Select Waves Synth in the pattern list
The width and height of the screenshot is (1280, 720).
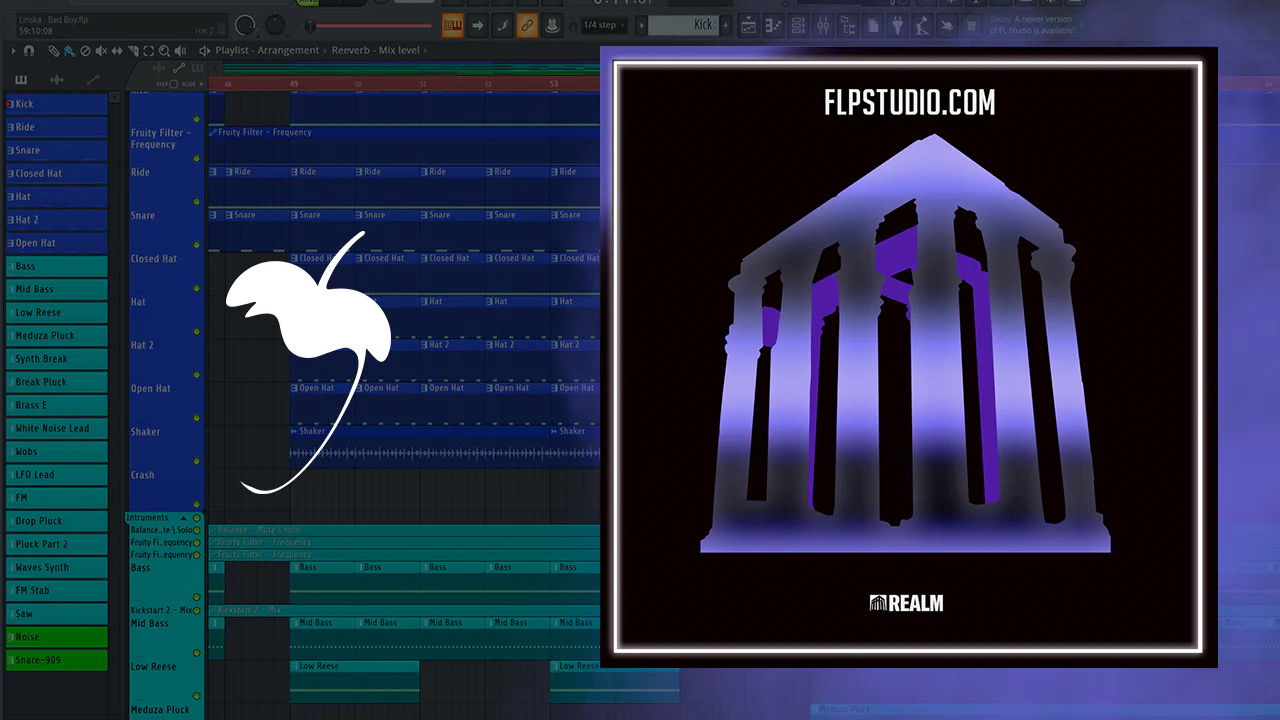click(57, 567)
